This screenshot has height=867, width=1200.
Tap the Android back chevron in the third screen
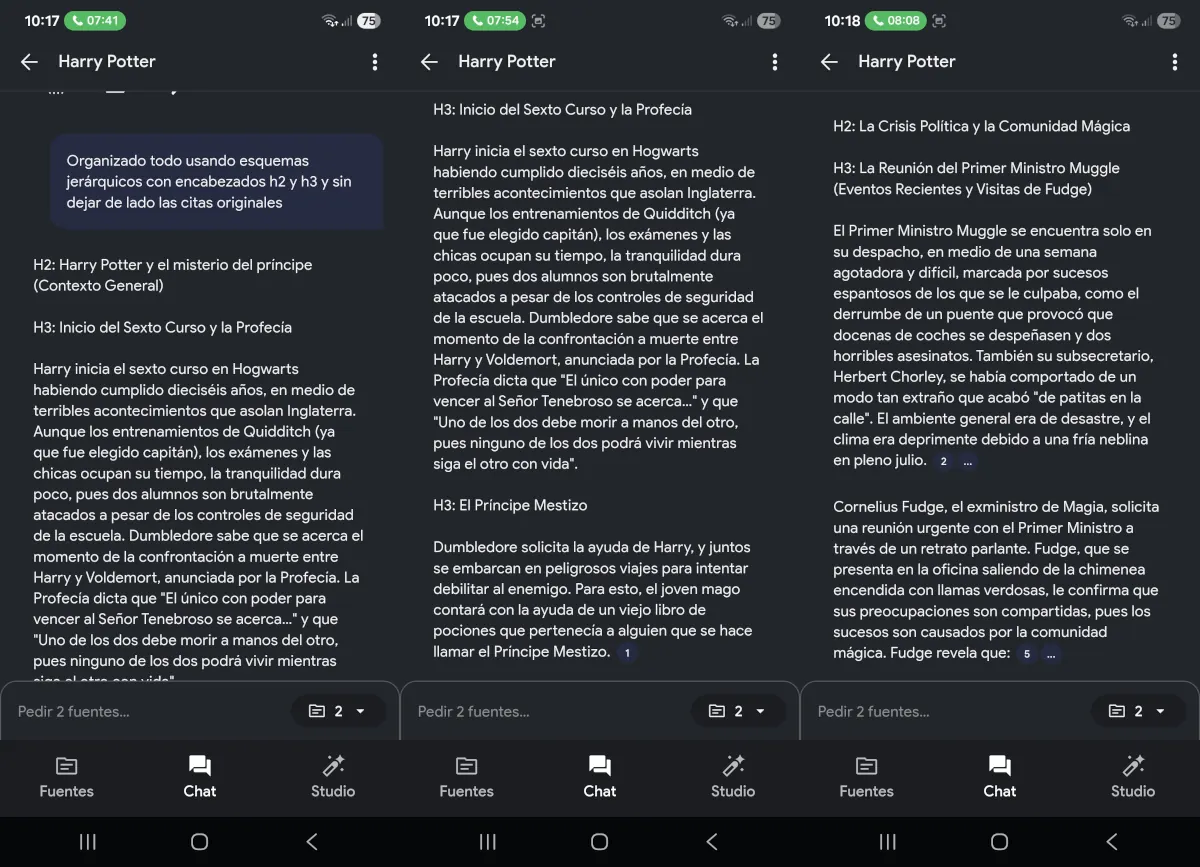point(1111,841)
